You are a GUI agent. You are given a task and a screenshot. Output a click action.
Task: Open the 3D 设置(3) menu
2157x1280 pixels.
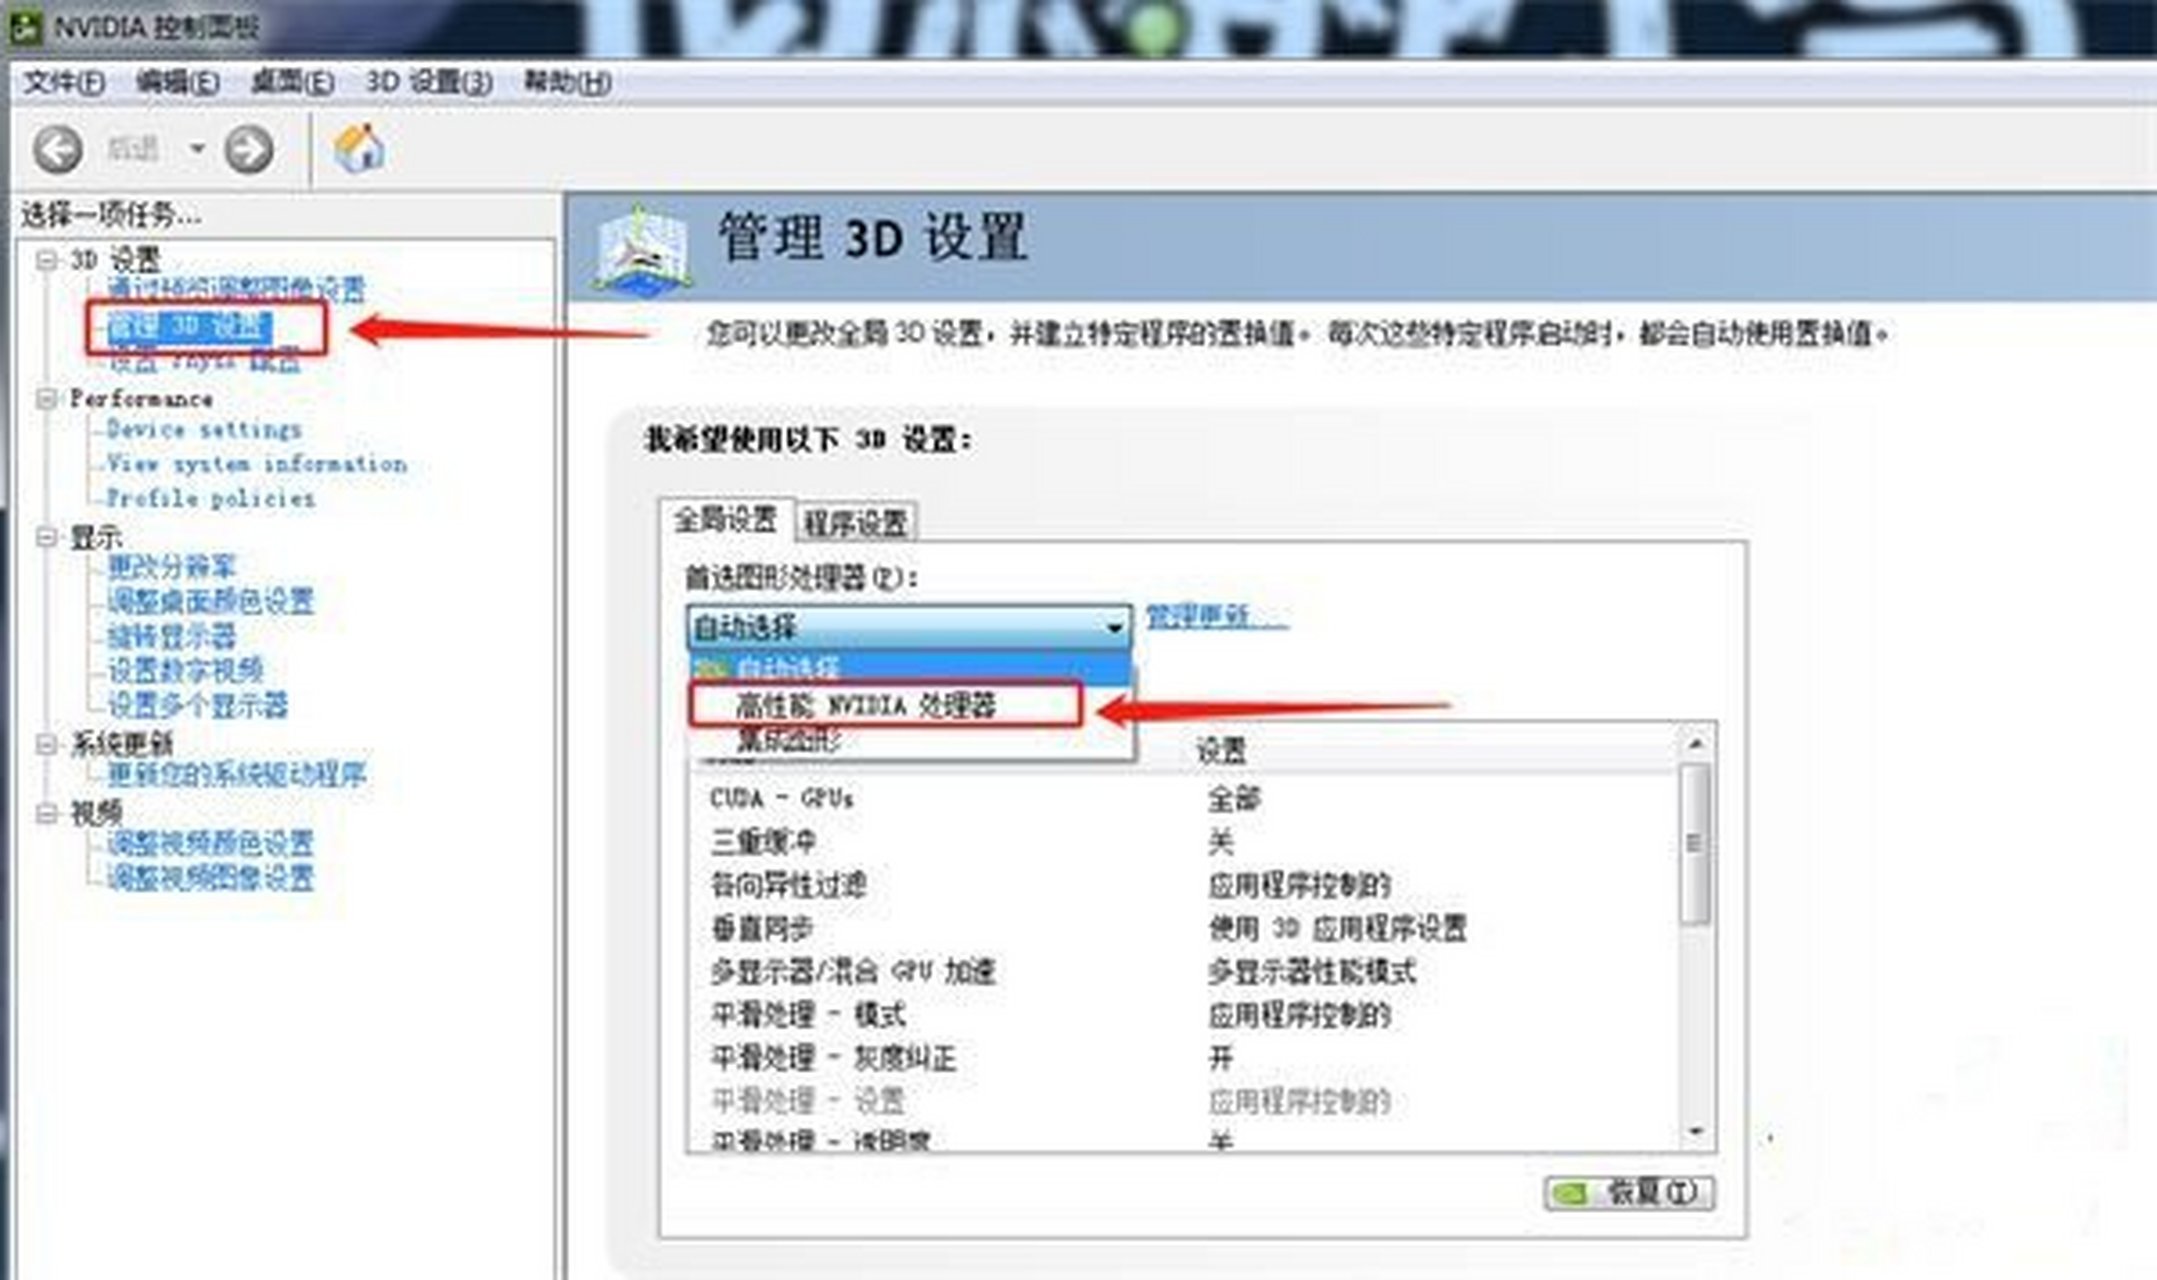pos(429,82)
